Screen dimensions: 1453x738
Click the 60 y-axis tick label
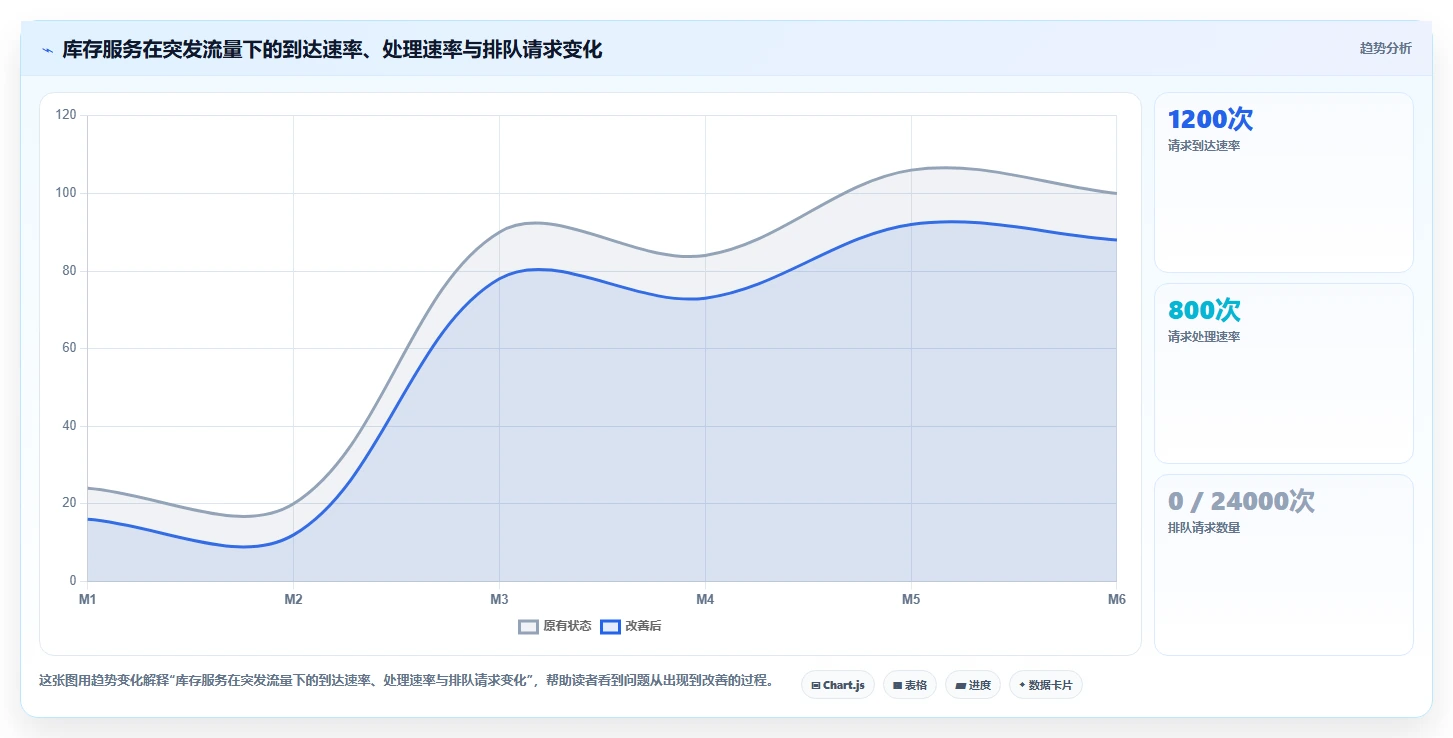[x=69, y=348]
